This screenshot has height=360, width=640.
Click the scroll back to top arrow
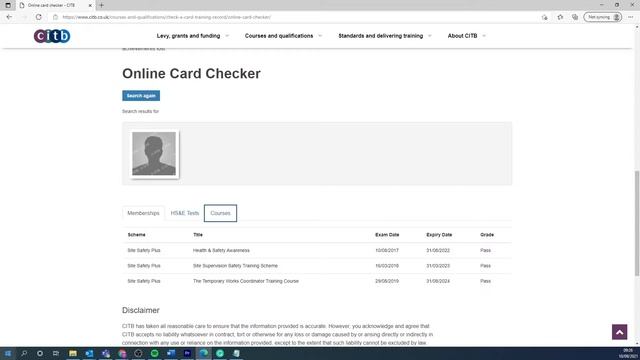[619, 332]
